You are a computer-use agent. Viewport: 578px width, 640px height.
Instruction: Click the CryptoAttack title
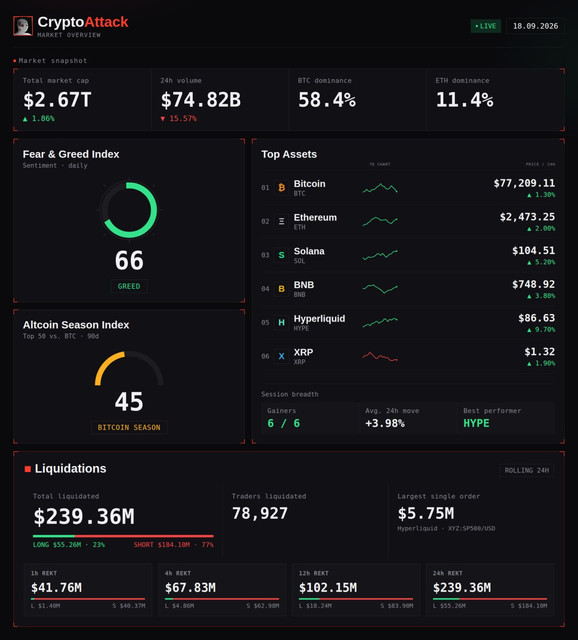click(83, 22)
